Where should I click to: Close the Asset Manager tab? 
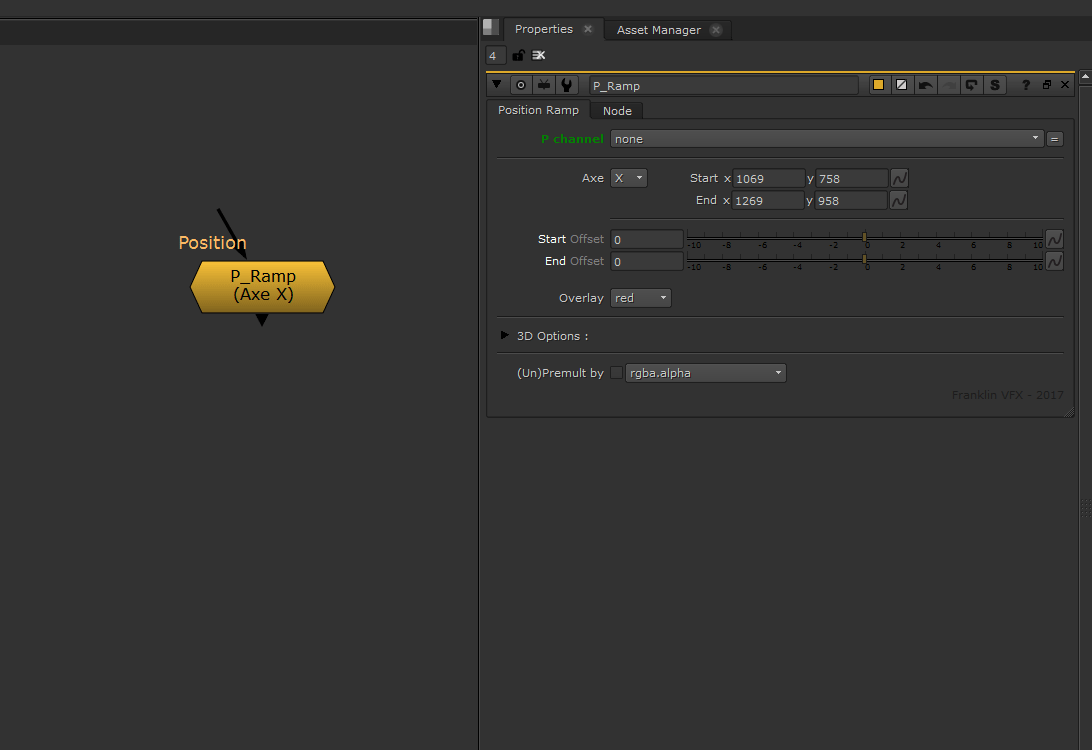[715, 30]
